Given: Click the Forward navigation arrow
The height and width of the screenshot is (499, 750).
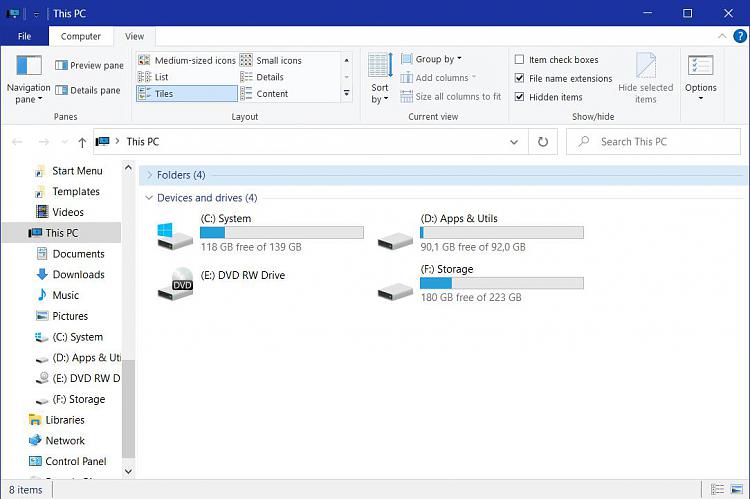Looking at the screenshot, I should coord(44,142).
